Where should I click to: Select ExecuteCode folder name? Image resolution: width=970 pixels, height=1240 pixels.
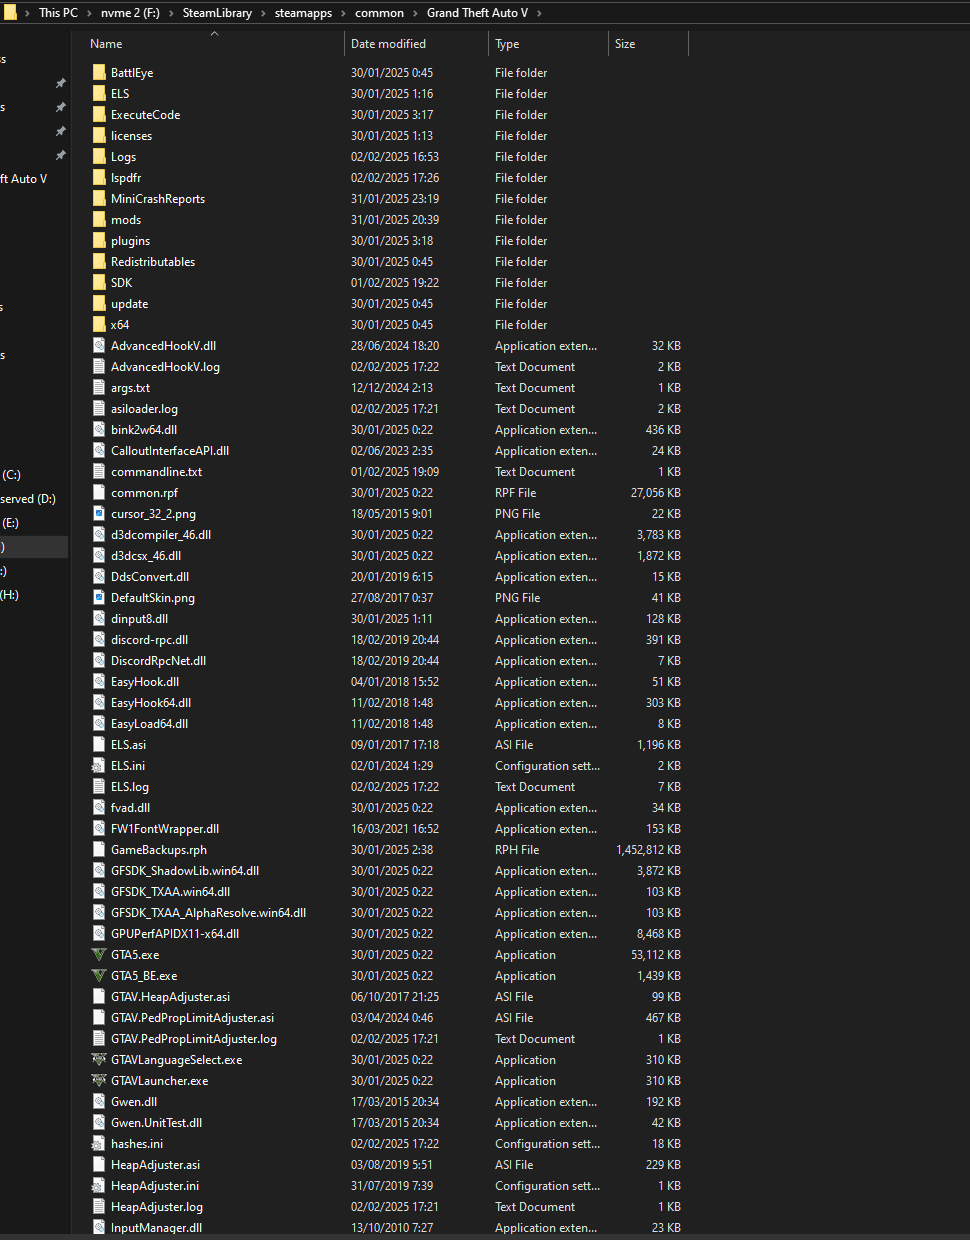tap(145, 115)
